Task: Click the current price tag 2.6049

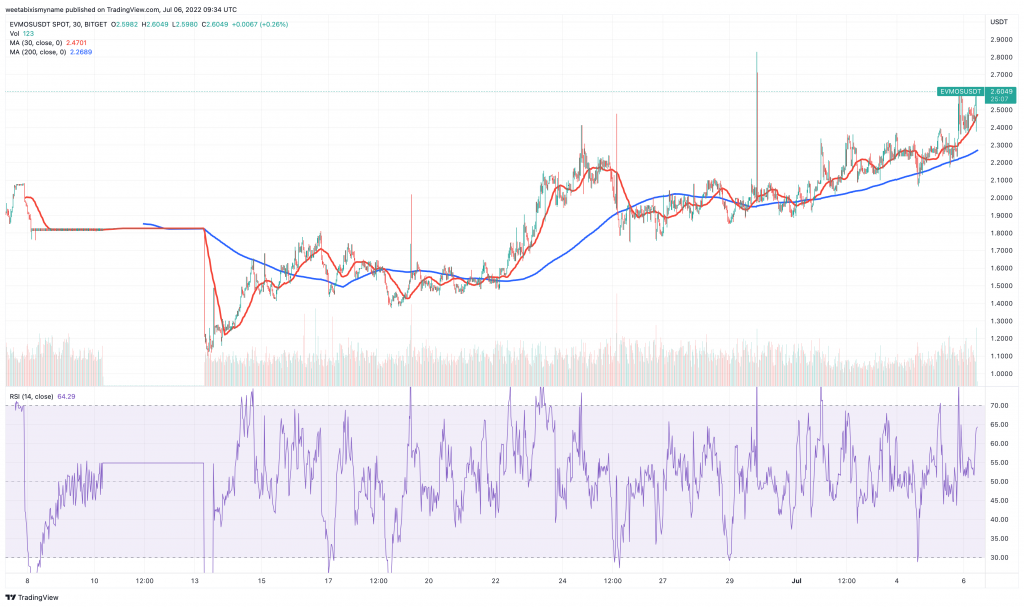Action: 1001,91
